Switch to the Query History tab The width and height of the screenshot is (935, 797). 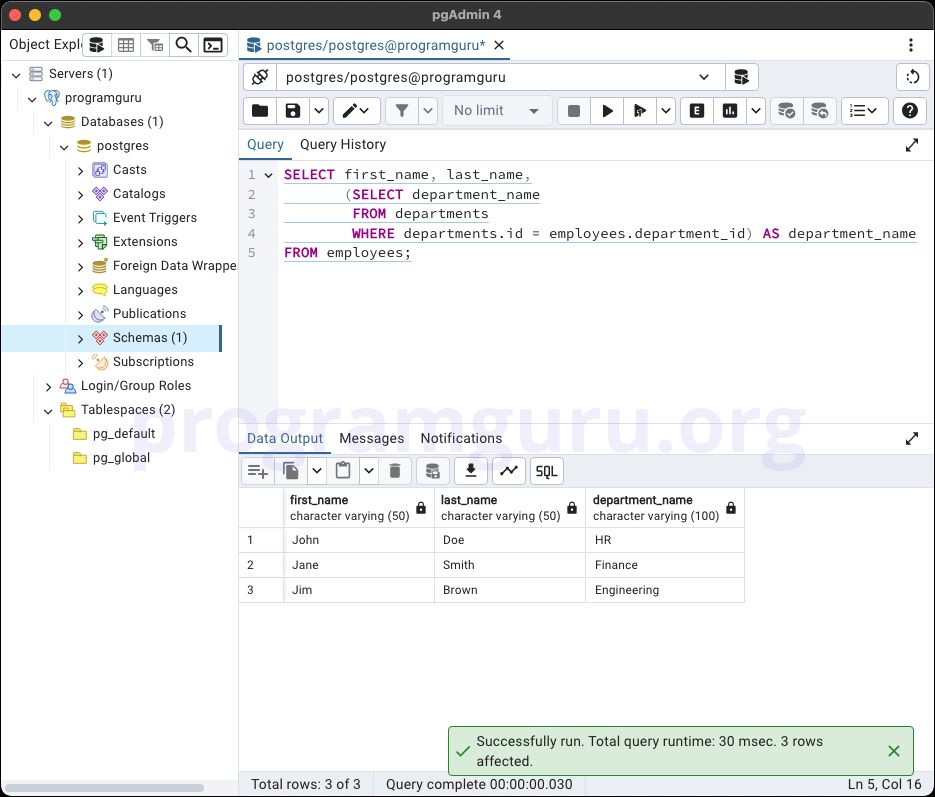point(343,144)
